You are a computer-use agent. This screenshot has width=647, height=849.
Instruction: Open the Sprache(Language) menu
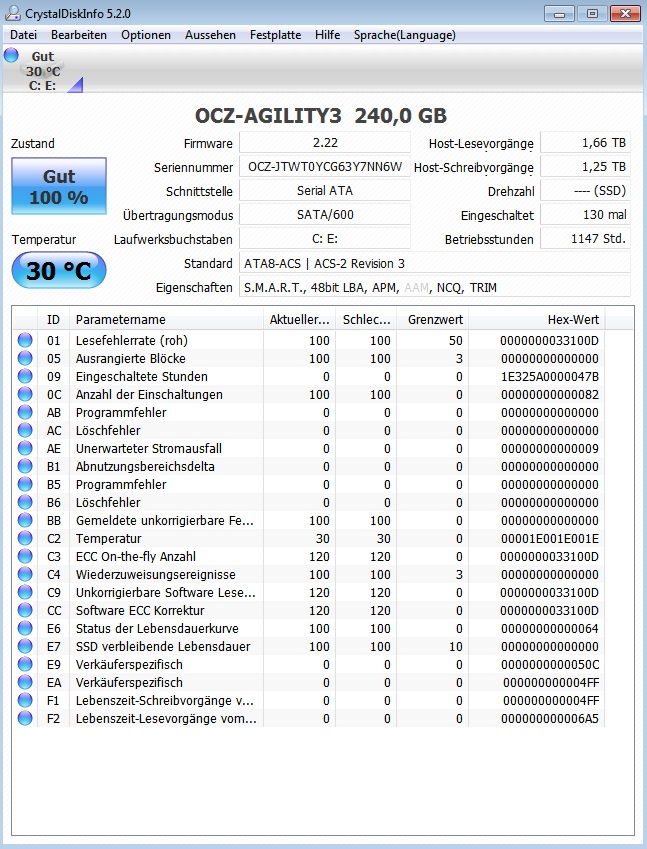[404, 35]
